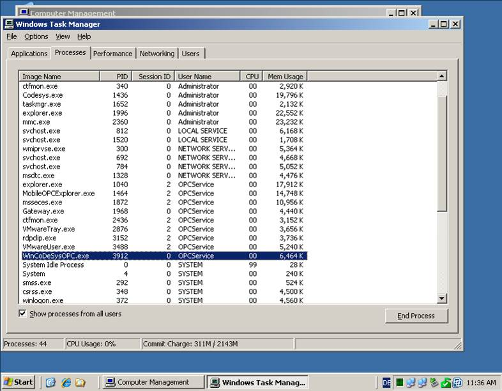Screen dimensions: 502x391
Task: Click the End Process button
Action: click(416, 316)
